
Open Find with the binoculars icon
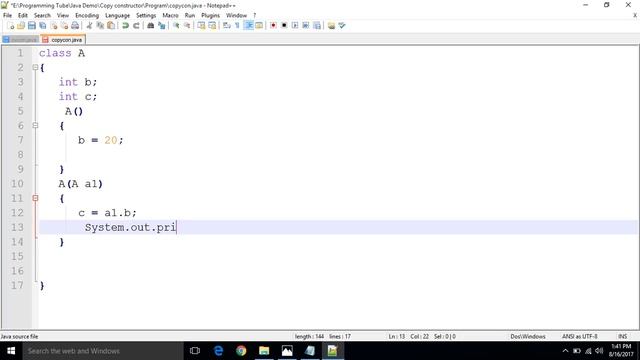point(151,26)
